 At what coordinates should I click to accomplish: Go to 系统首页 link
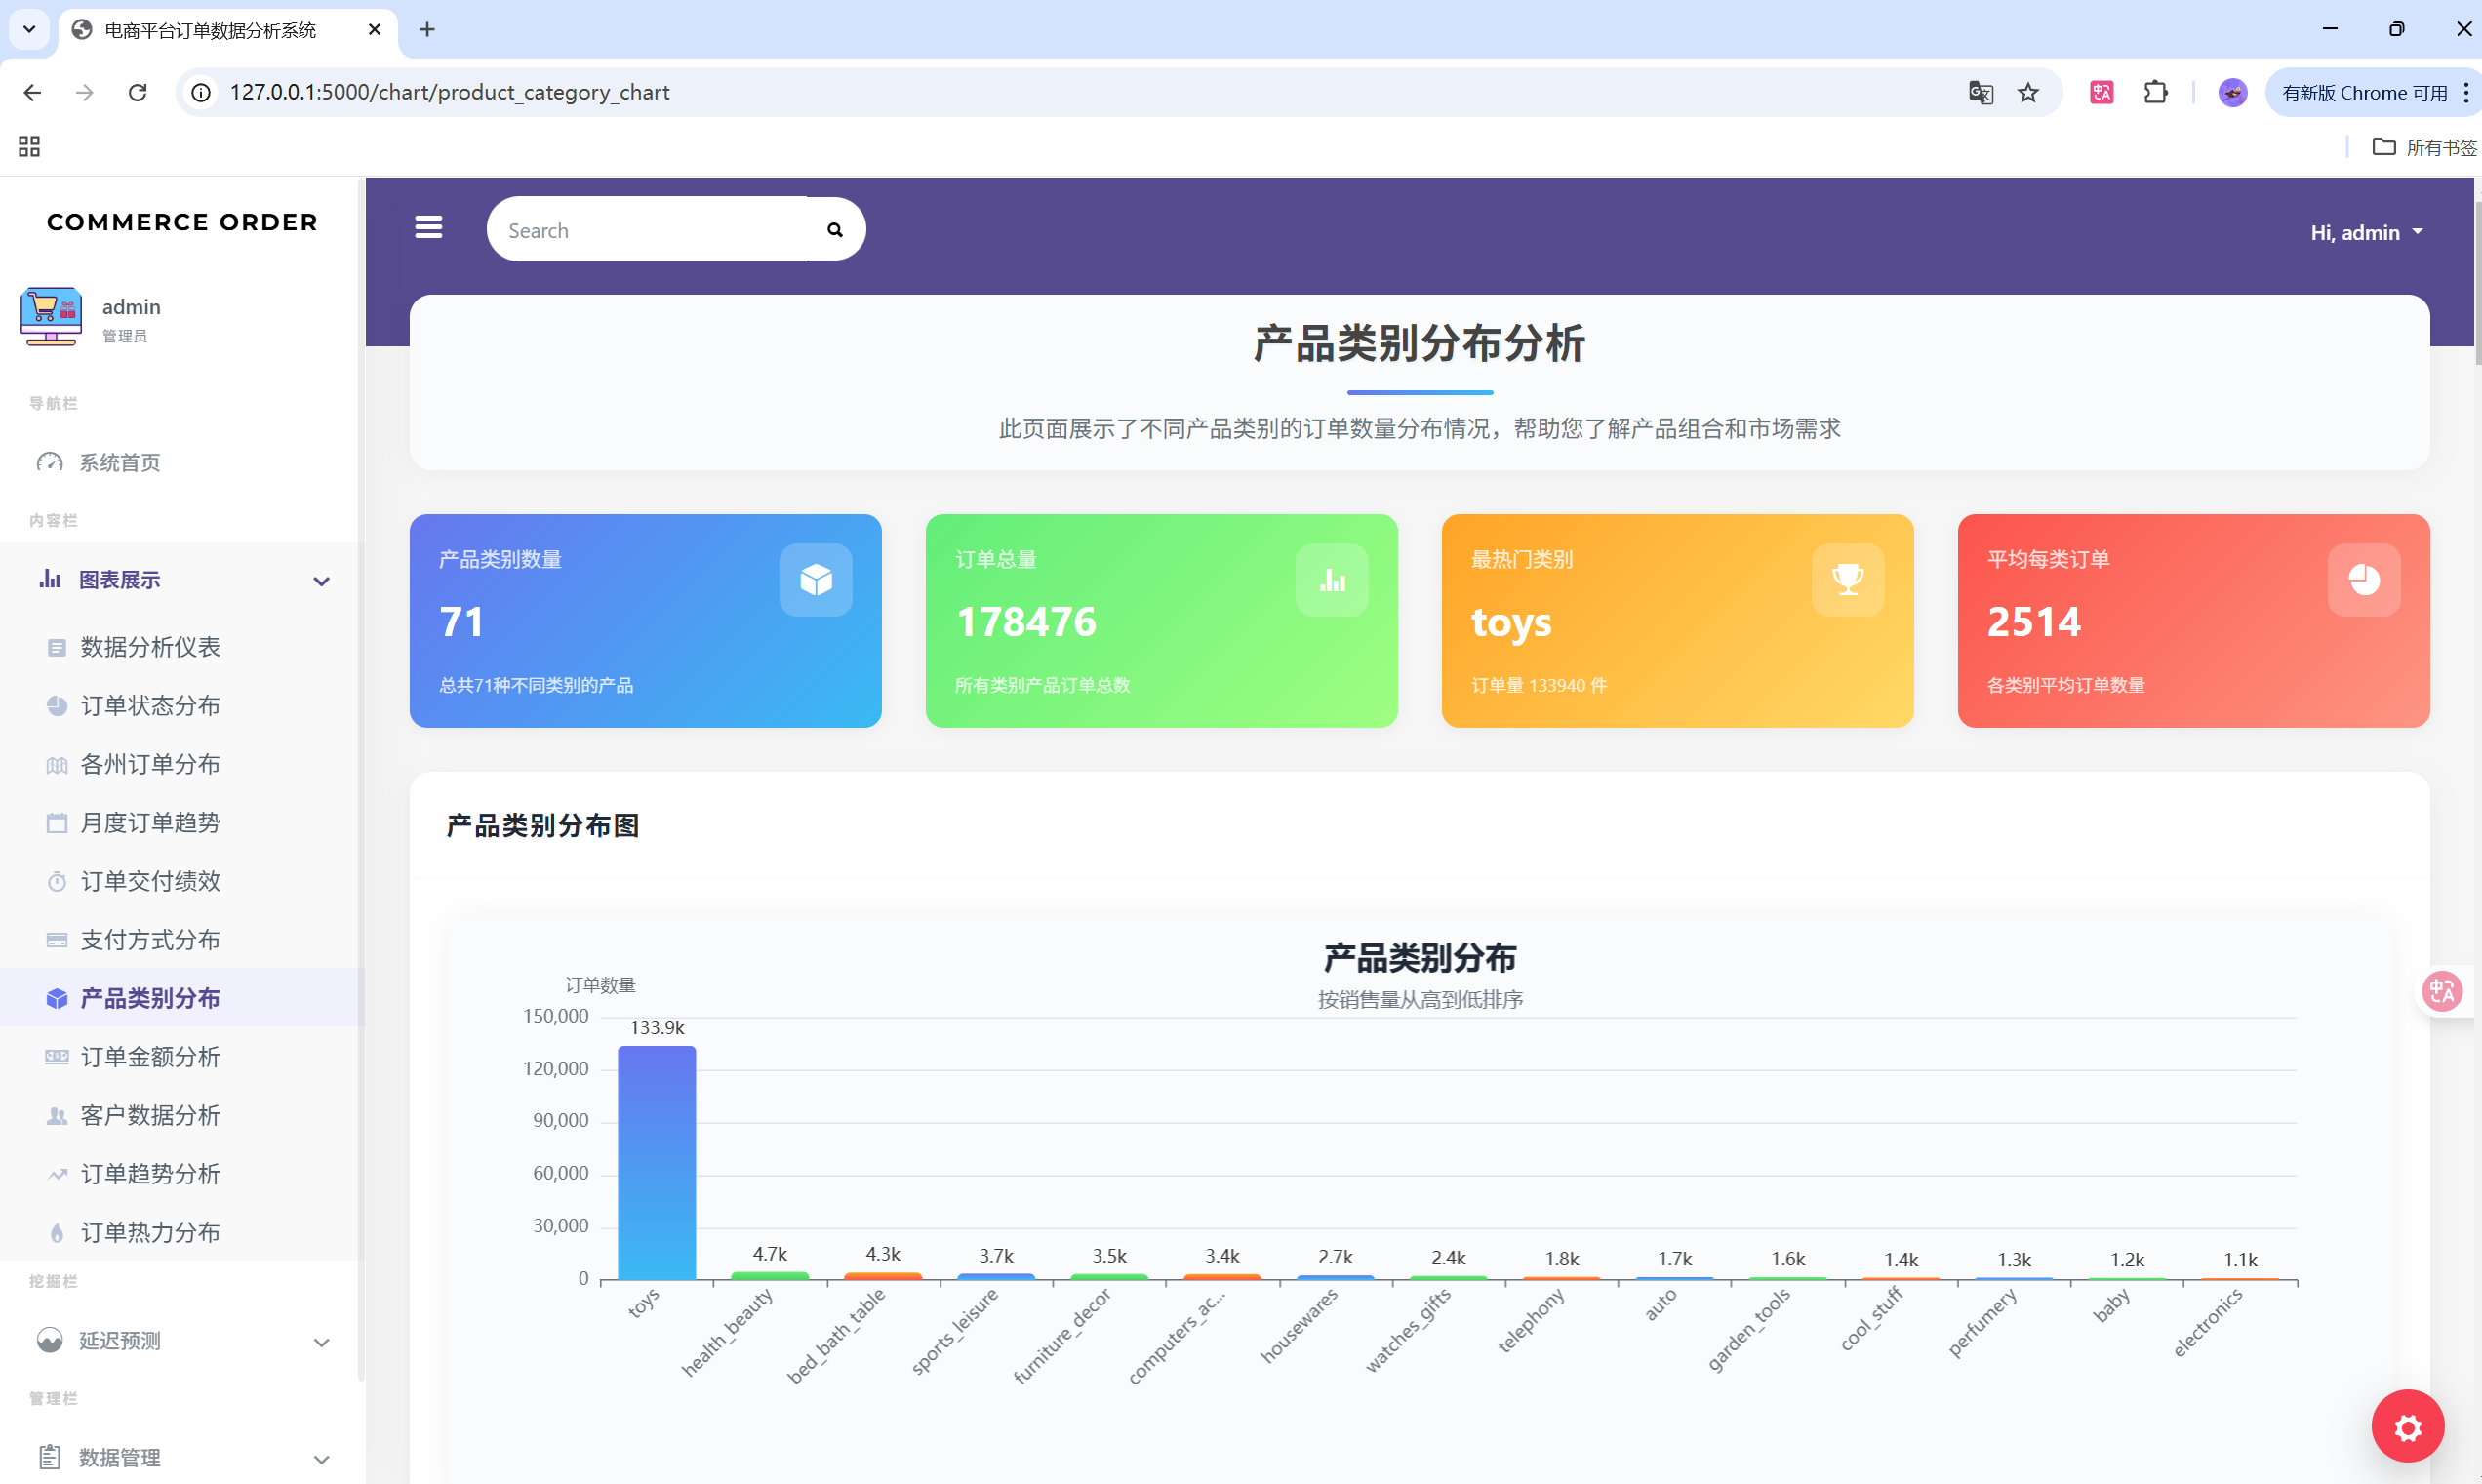point(120,463)
